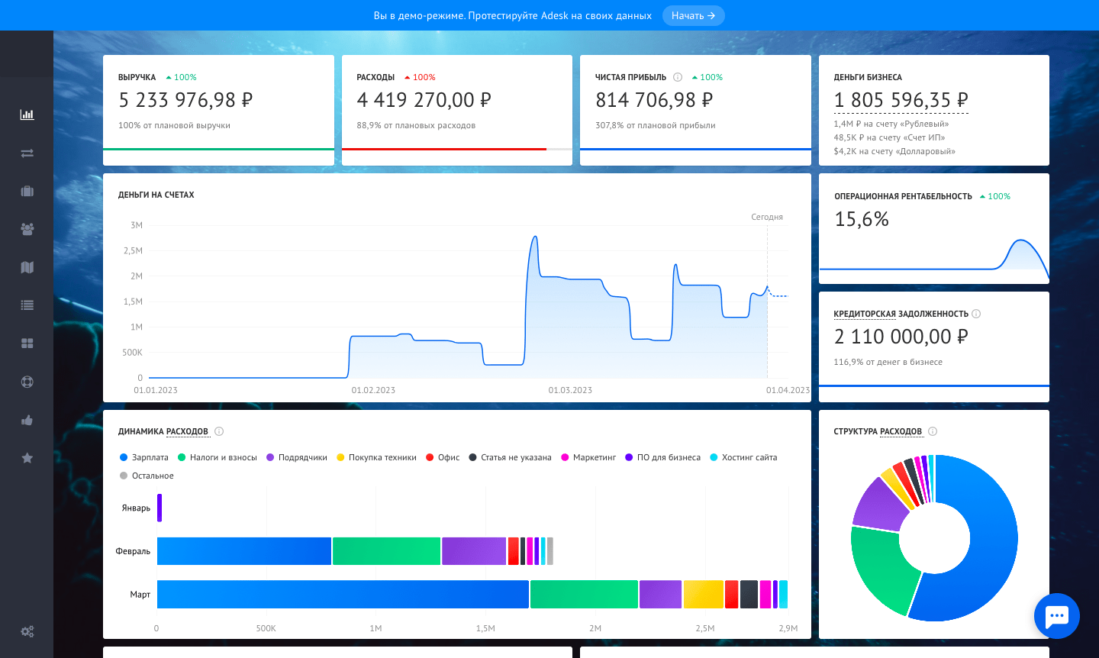Open the people group icon in sidebar
Image resolution: width=1099 pixels, height=658 pixels.
(27, 229)
